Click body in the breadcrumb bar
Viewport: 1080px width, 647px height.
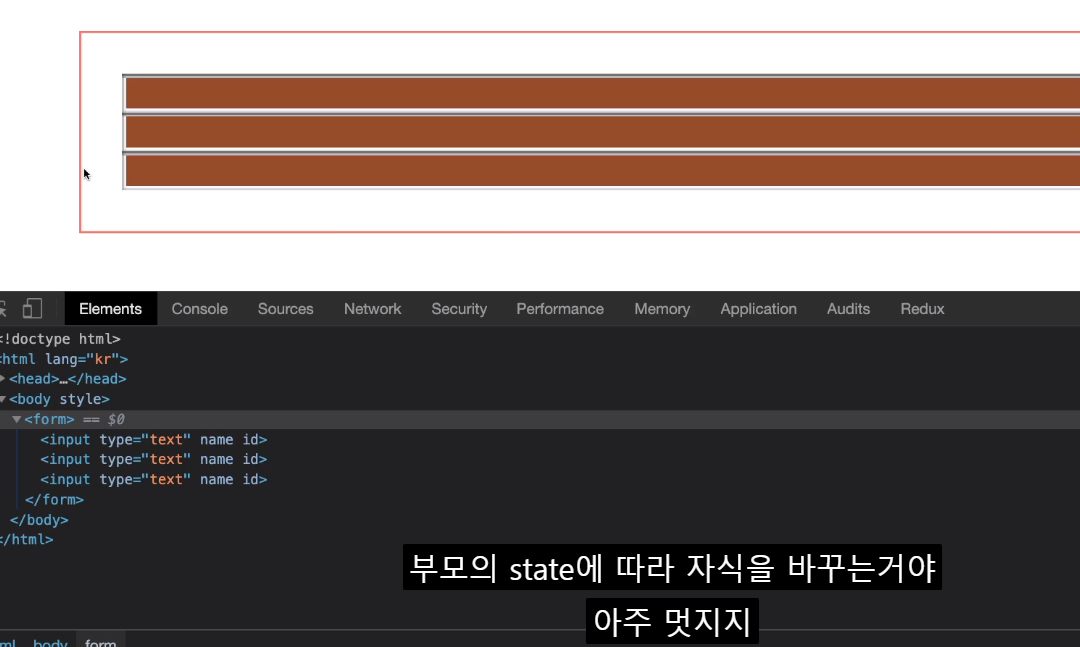tap(50, 642)
